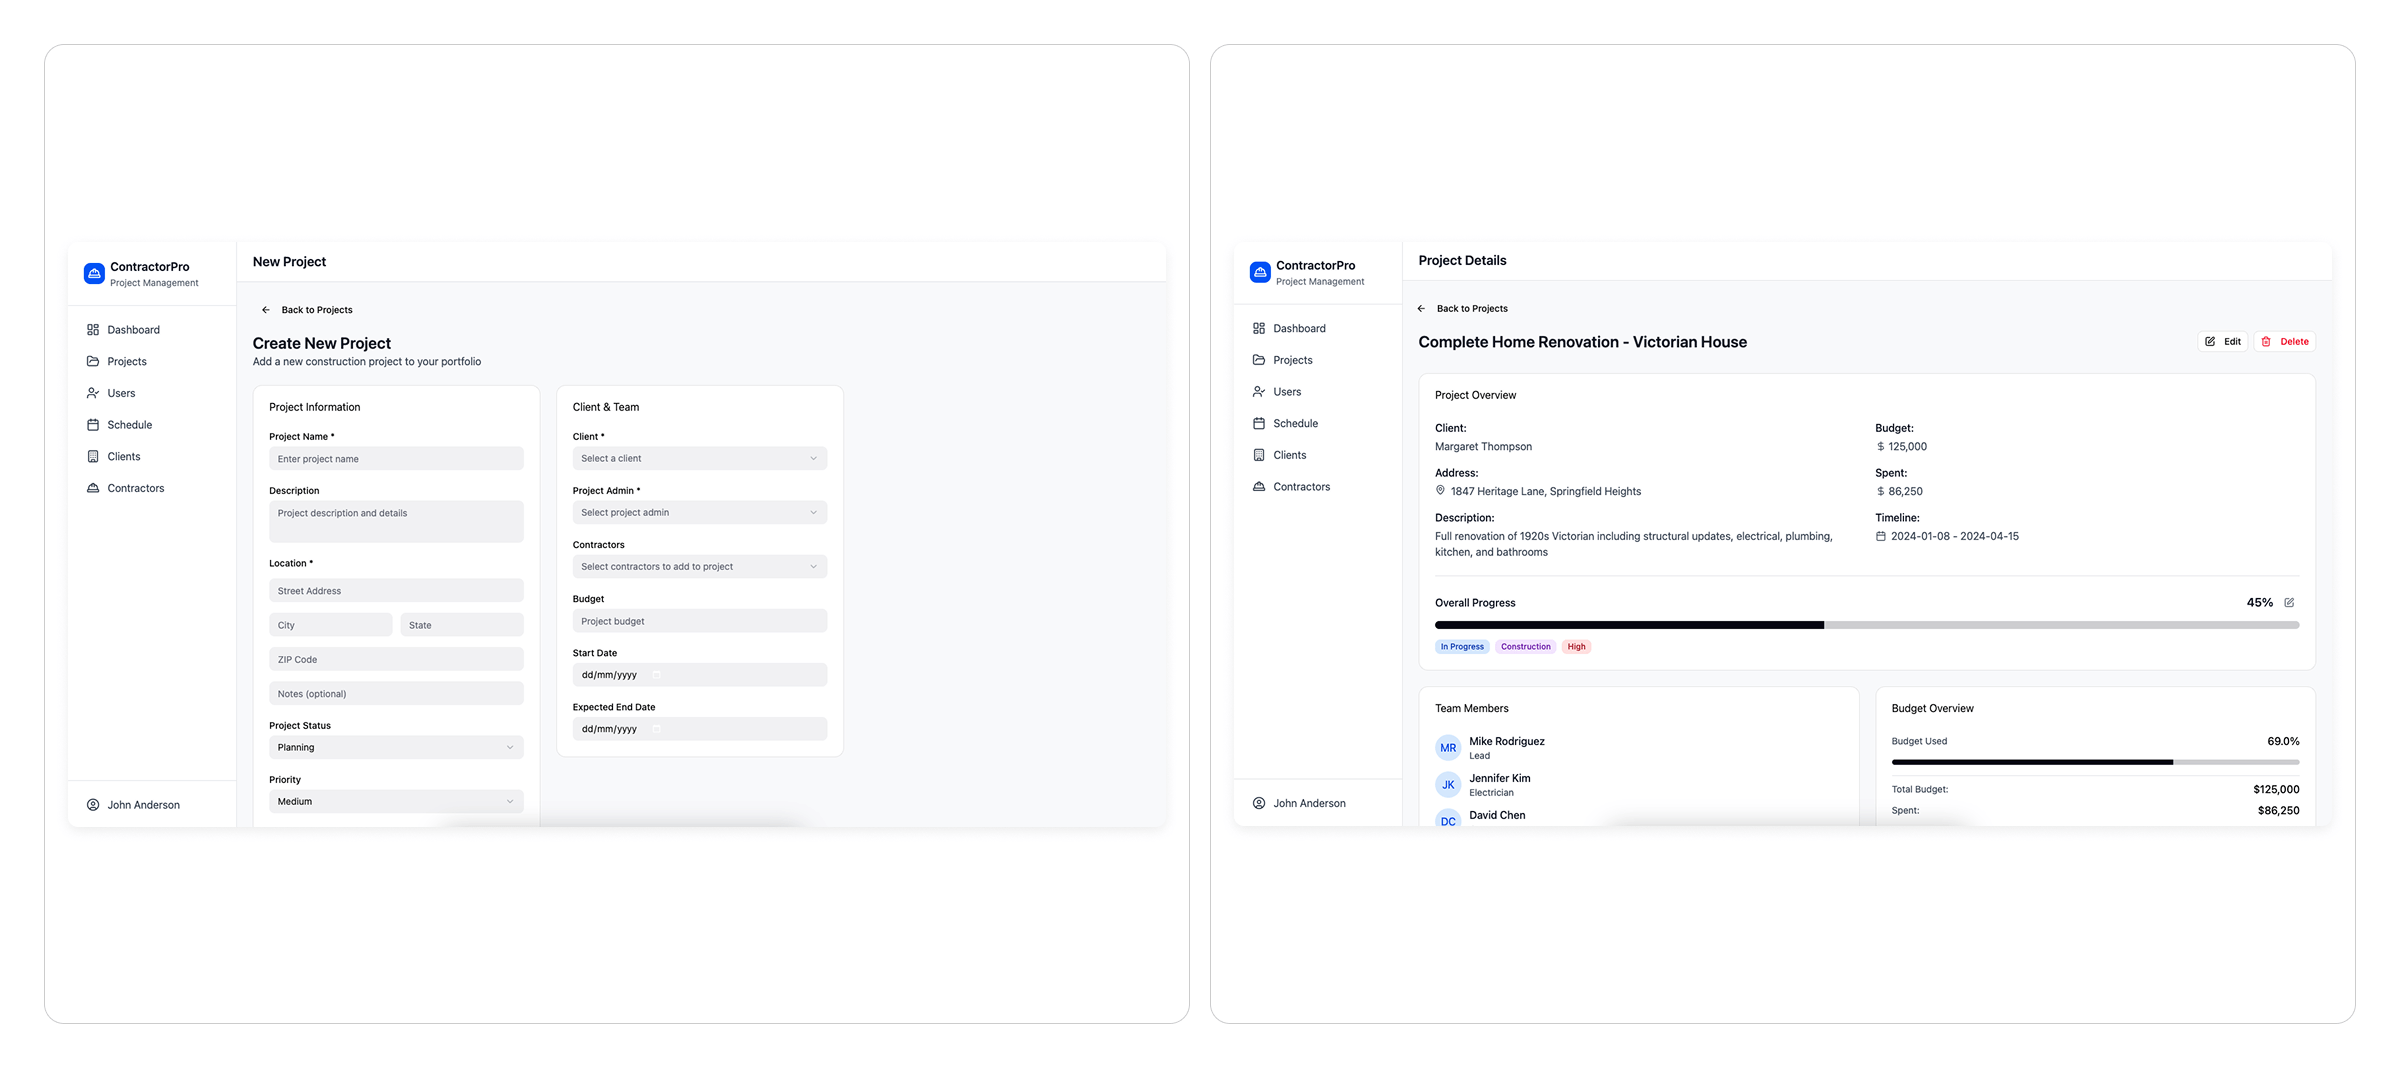This screenshot has height=1067, width=2400.
Task: Click the MR avatar for Mike Rodriguez
Action: coord(1448,748)
